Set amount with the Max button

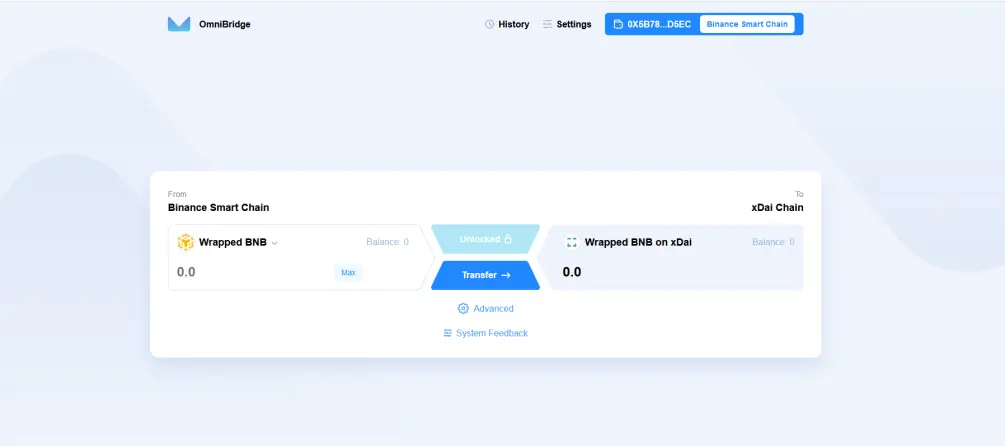point(348,272)
